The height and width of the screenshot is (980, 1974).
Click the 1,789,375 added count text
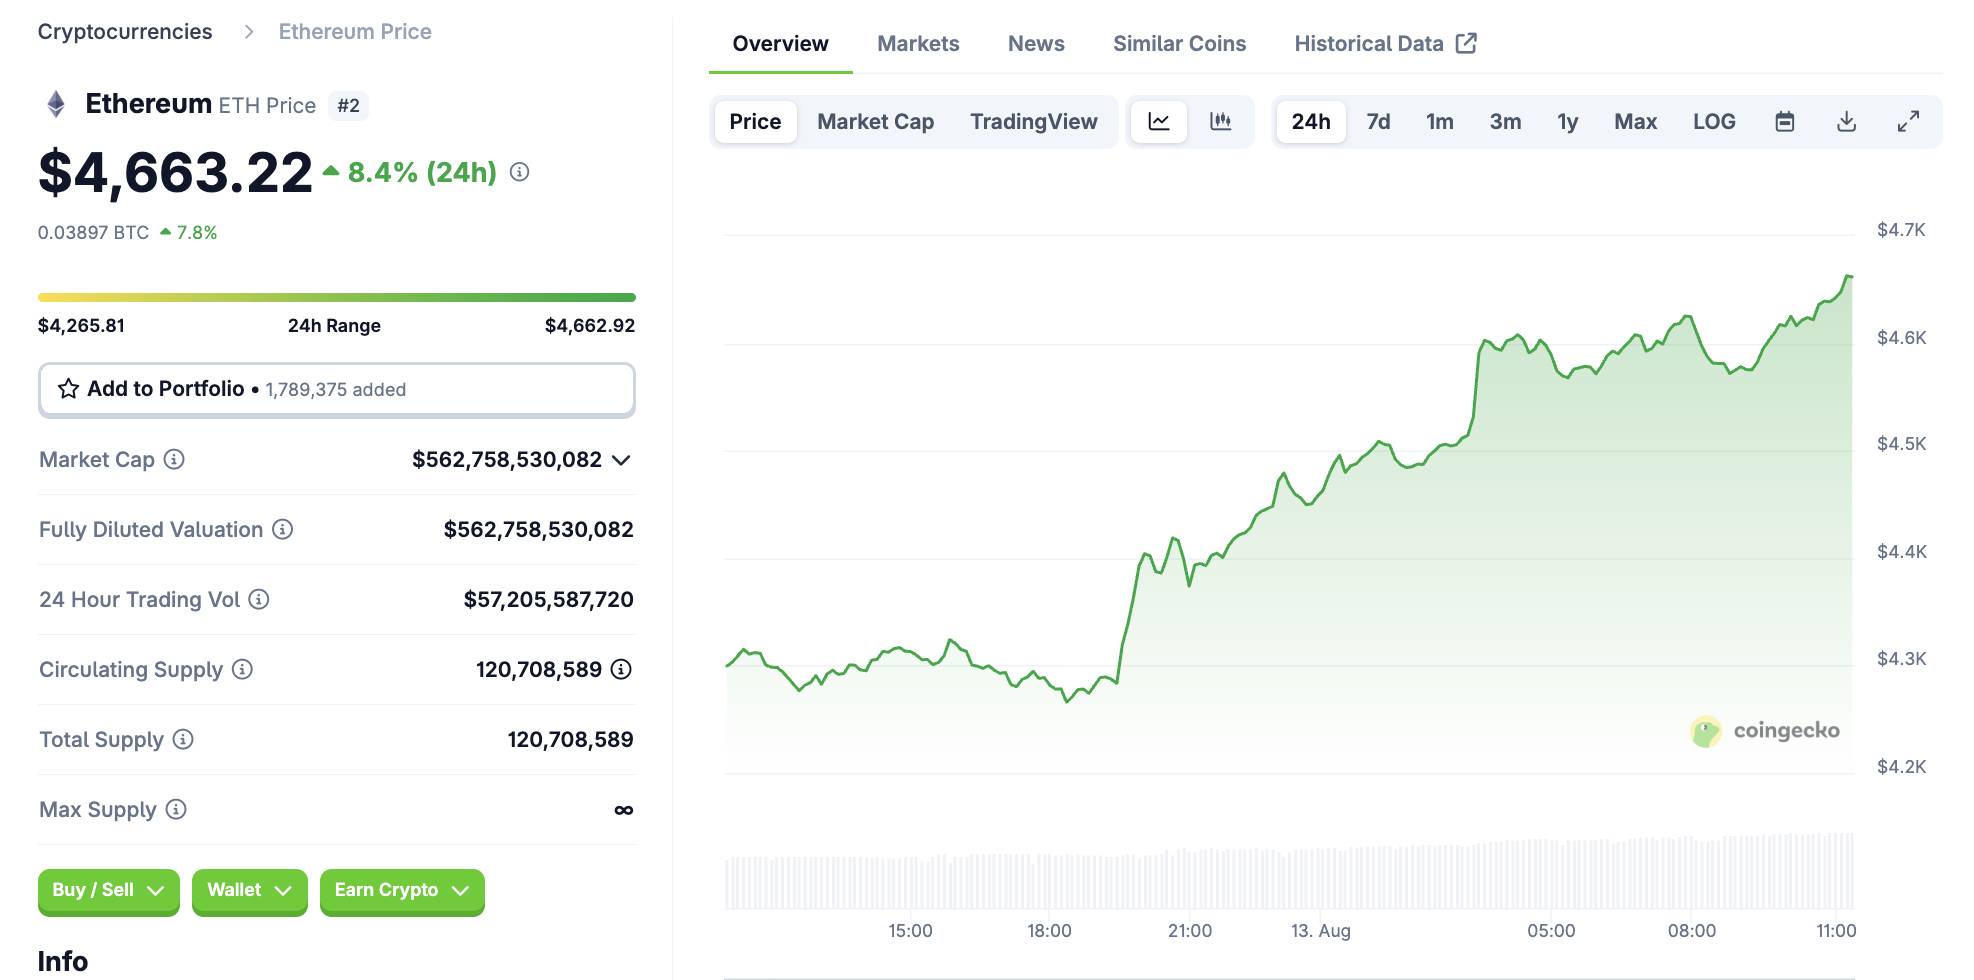click(336, 390)
